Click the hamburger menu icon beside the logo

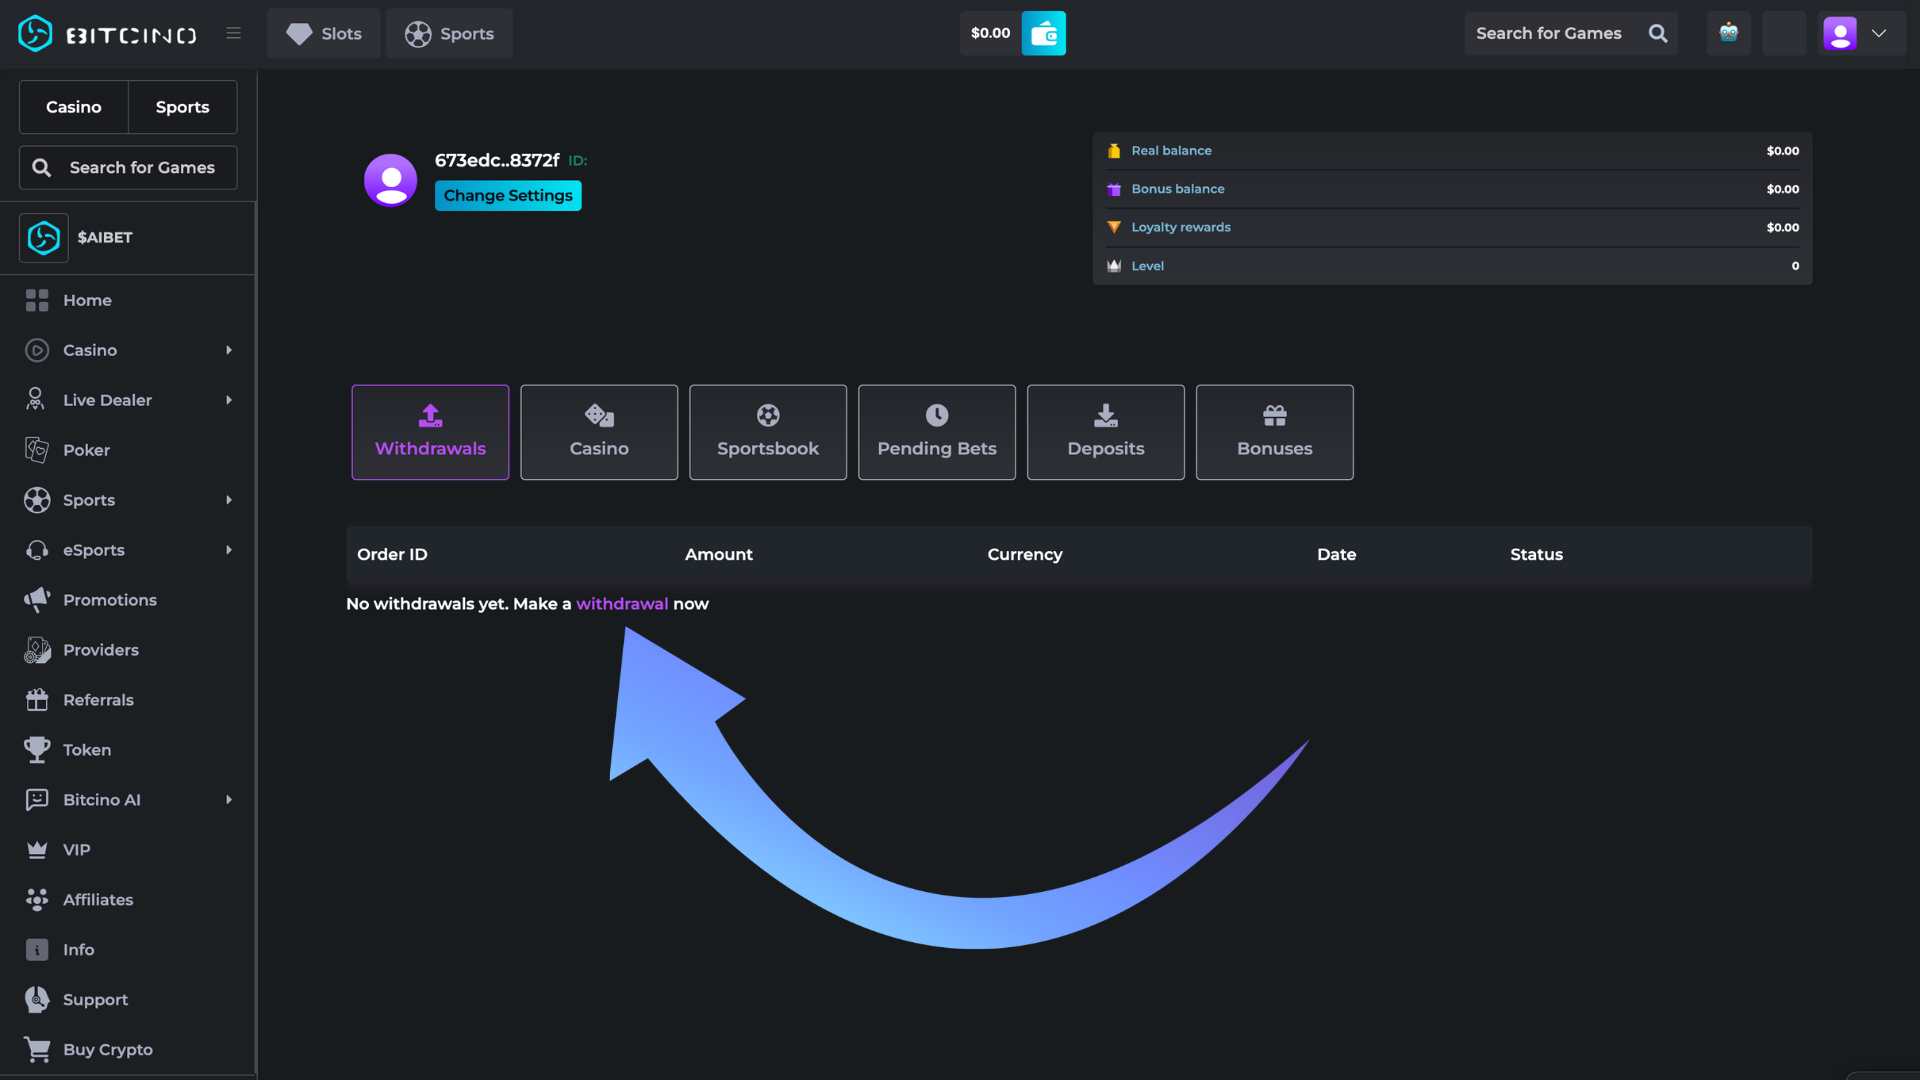point(234,33)
